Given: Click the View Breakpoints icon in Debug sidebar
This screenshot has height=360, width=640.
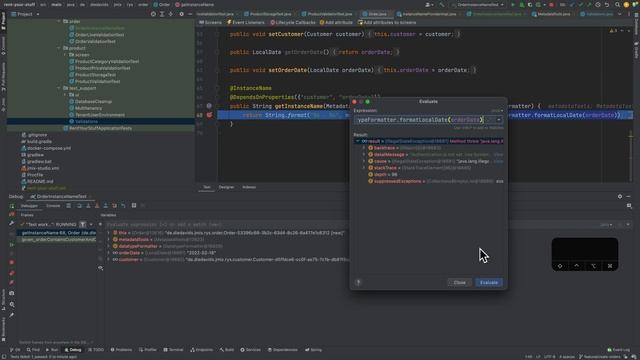Looking at the screenshot, I should coord(12,273).
